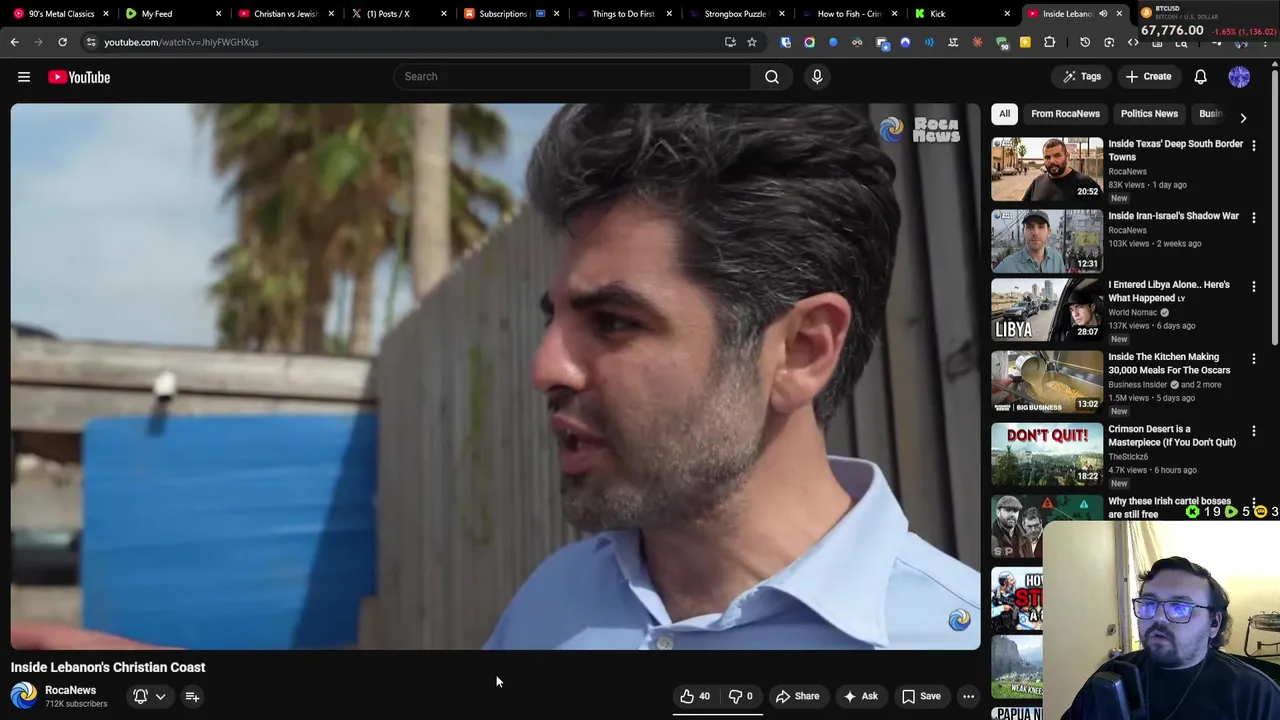Click the add-to-queue icon beside the channel

pos(192,697)
